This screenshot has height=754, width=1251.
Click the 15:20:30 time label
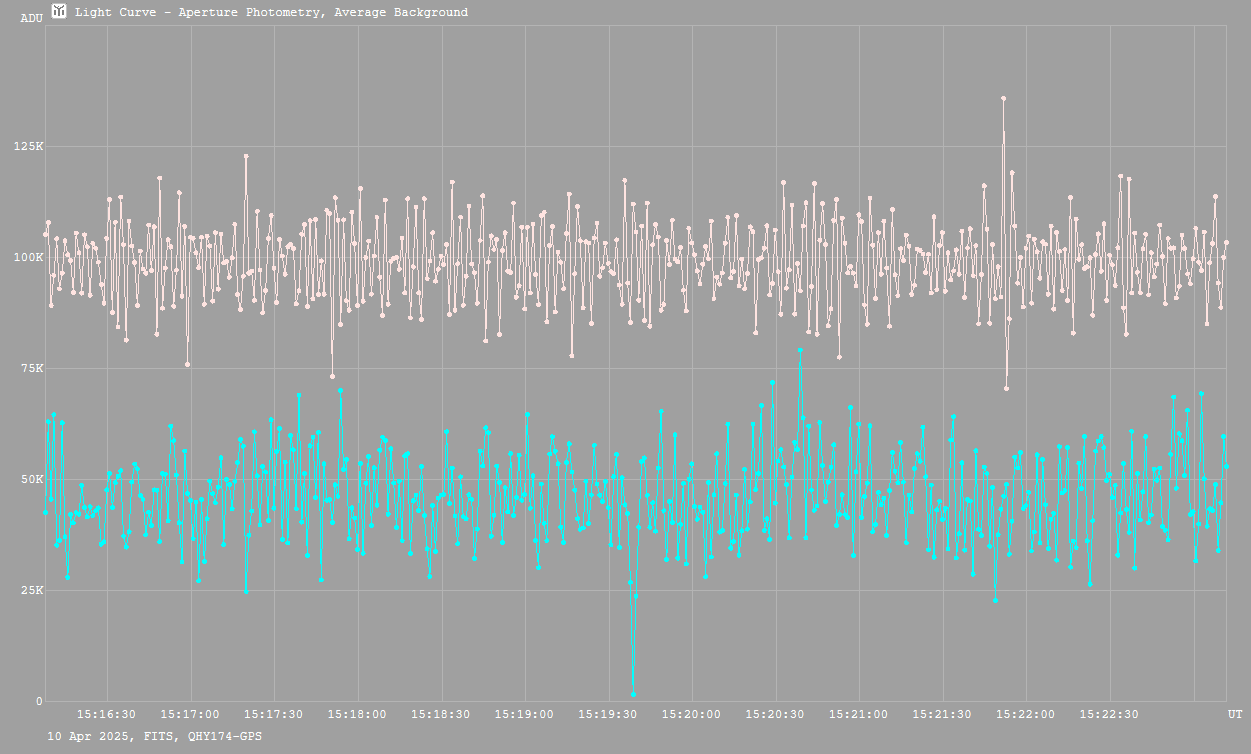point(775,714)
